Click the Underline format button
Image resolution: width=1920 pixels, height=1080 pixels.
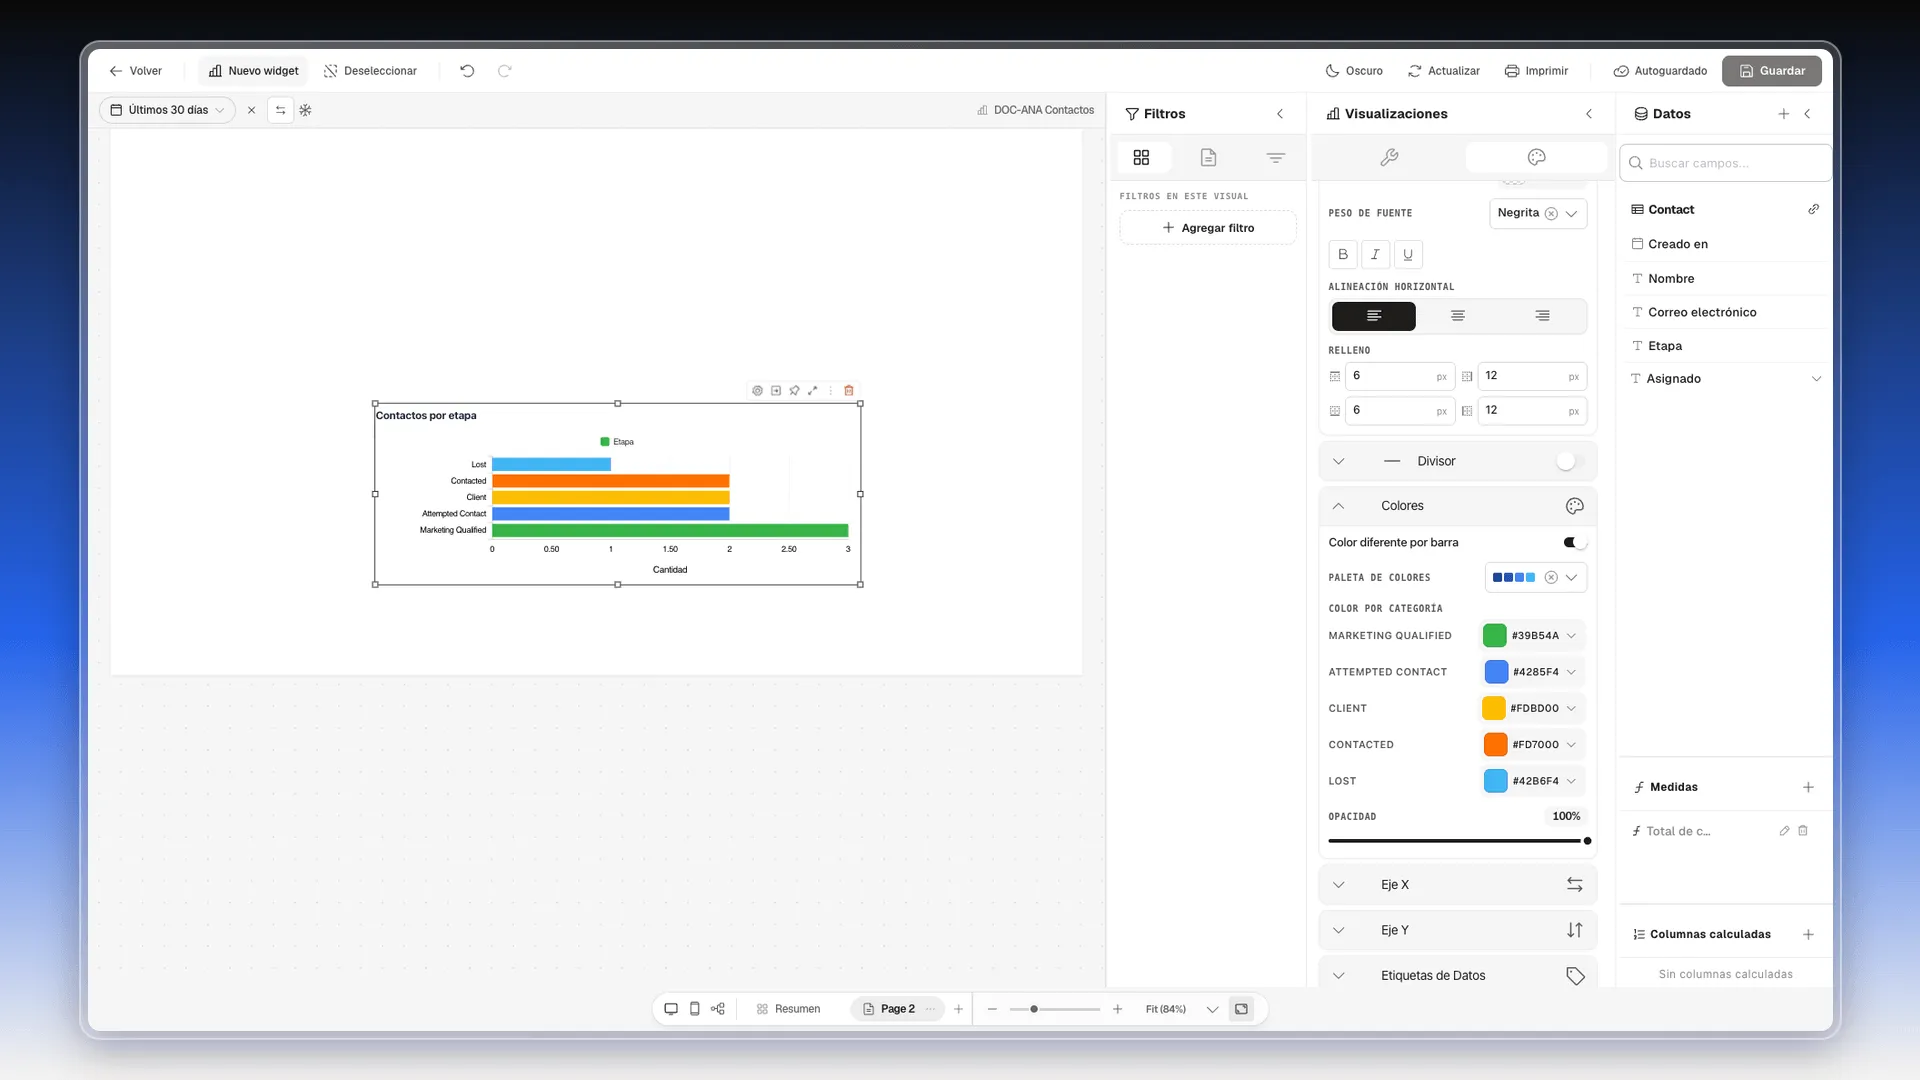coord(1408,254)
